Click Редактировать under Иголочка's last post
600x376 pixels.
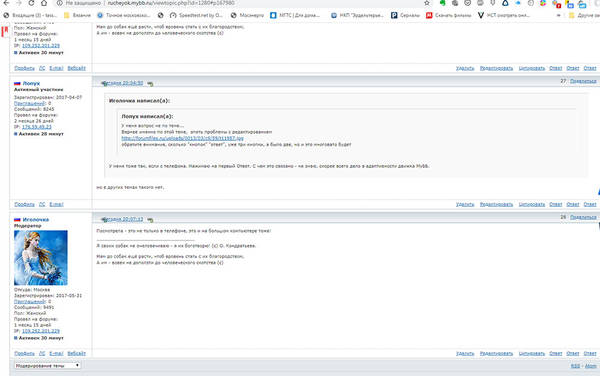(x=496, y=353)
